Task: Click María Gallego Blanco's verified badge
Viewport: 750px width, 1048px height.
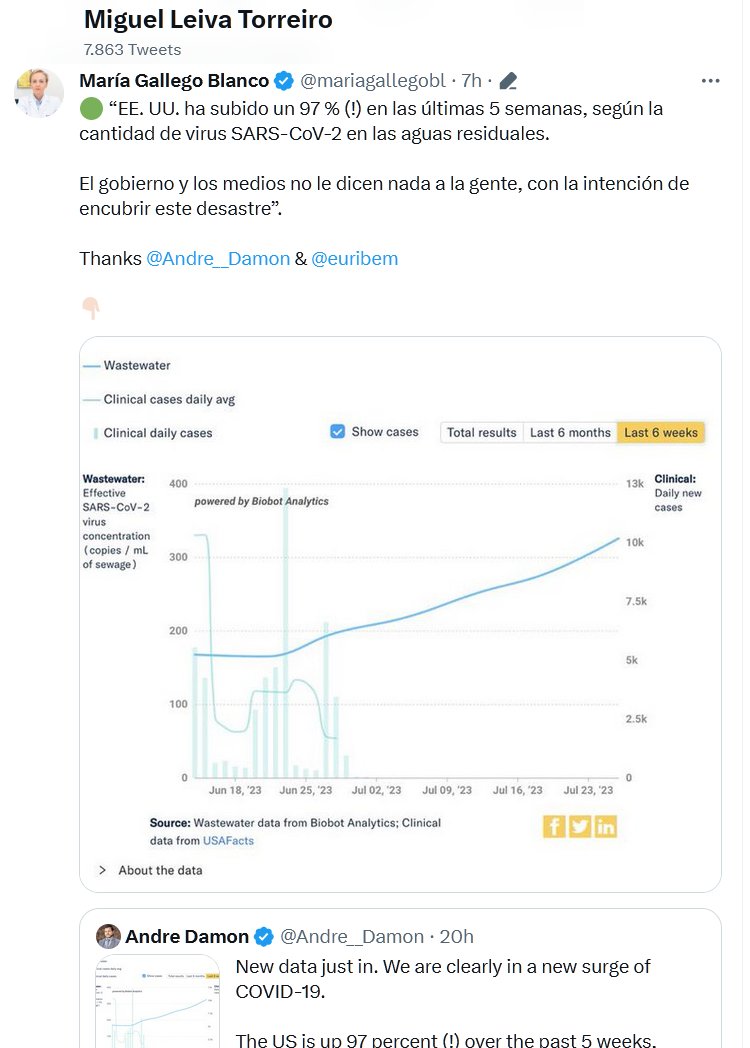Action: (x=284, y=81)
